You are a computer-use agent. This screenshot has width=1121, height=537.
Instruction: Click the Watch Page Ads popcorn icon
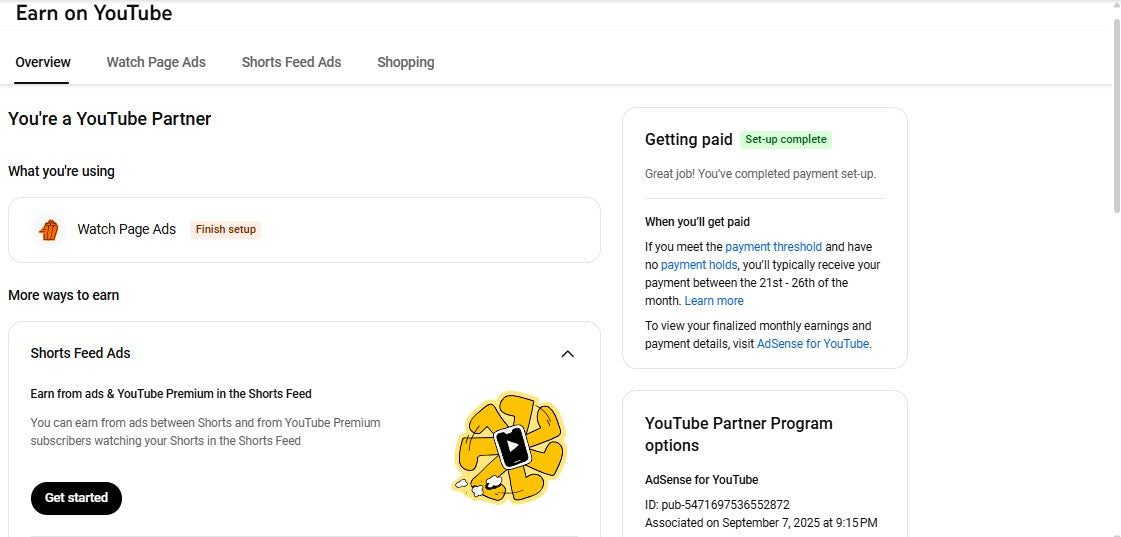tap(49, 230)
